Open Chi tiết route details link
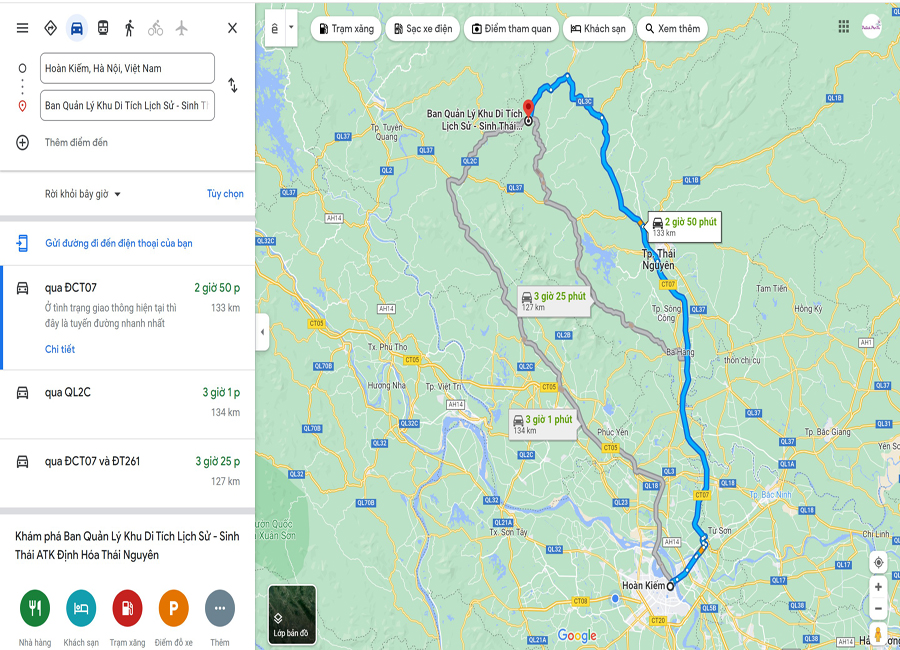Viewport: 900px width, 650px height. [60, 349]
